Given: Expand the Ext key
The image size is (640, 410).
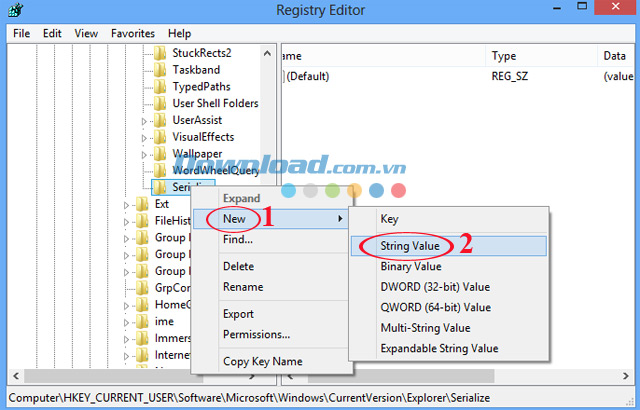Looking at the screenshot, I should (x=126, y=205).
